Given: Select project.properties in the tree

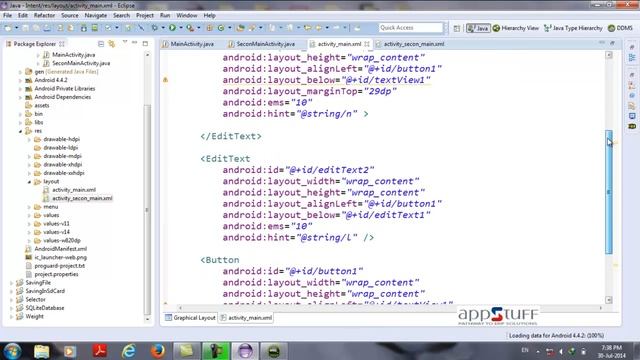Looking at the screenshot, I should (56, 274).
